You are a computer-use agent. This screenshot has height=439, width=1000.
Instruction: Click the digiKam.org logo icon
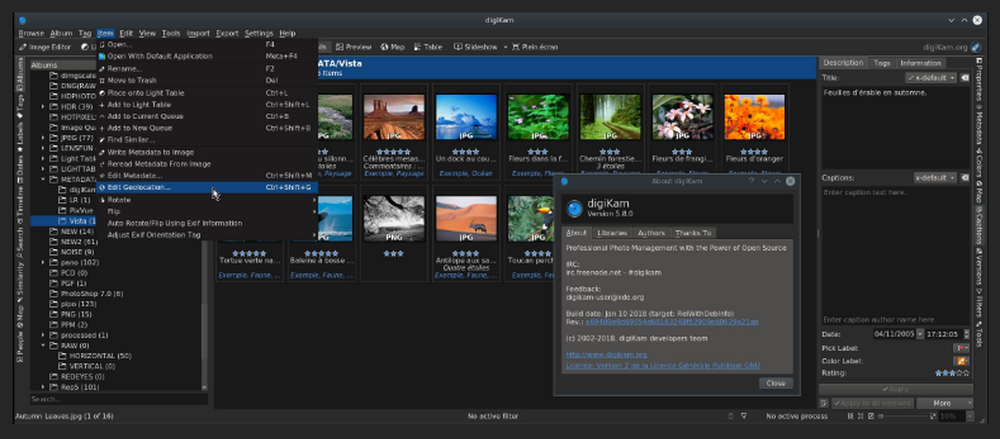[x=976, y=47]
